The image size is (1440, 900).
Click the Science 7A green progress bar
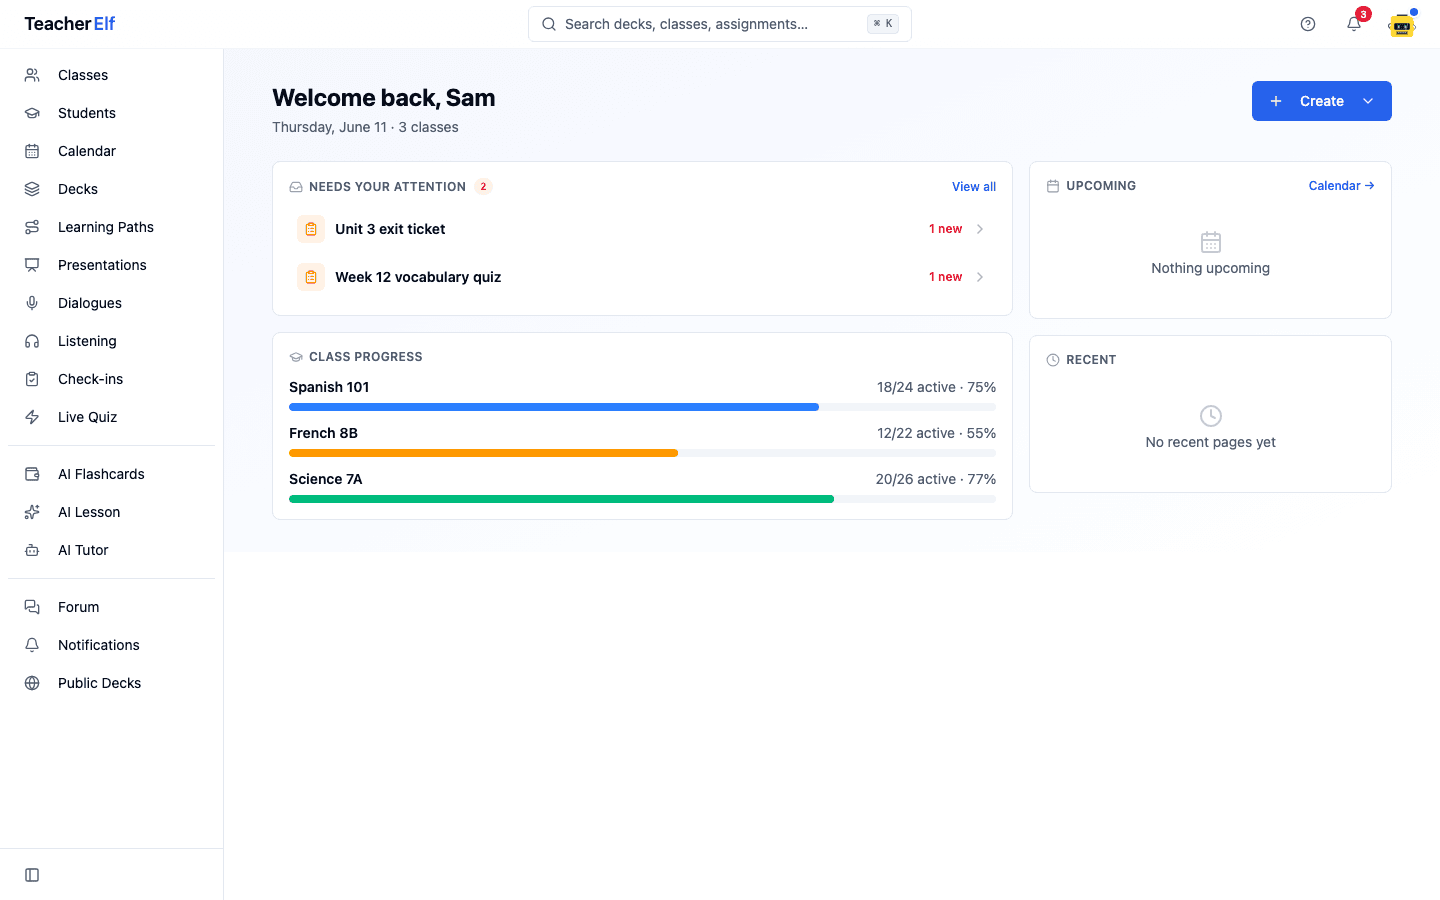point(561,499)
